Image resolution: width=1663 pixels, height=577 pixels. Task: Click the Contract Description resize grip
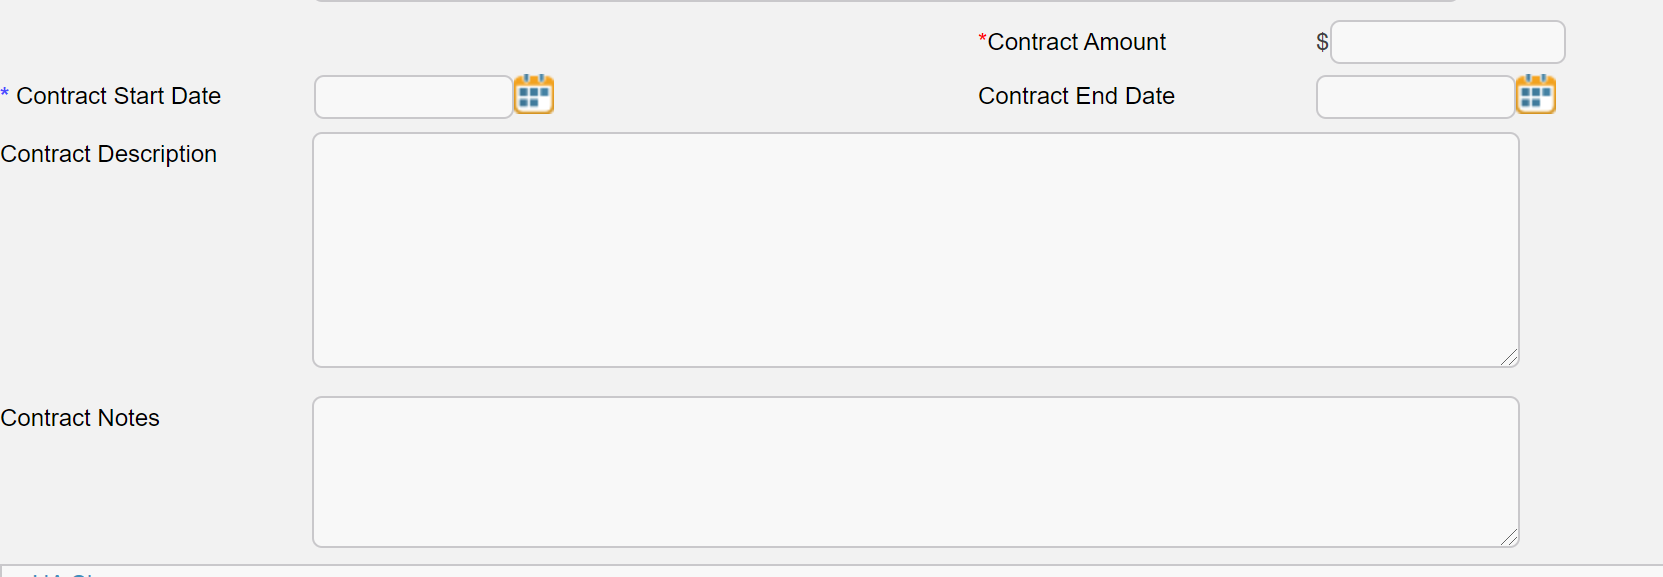click(x=1509, y=357)
